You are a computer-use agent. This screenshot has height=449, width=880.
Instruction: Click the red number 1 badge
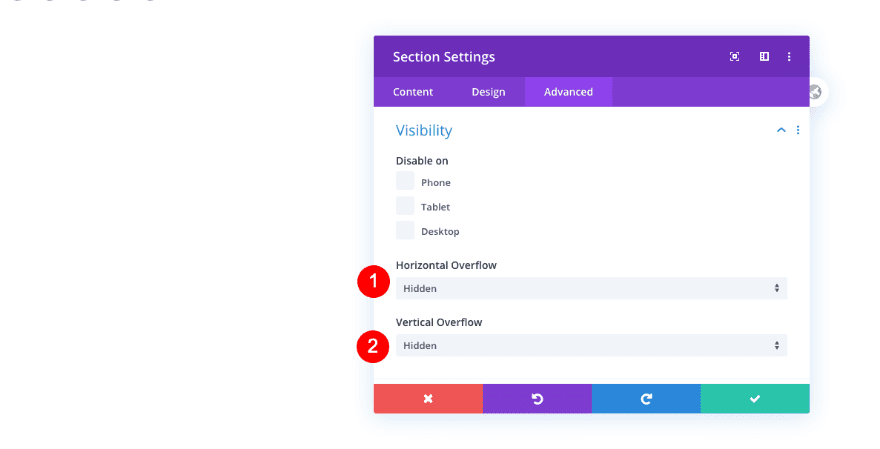[x=373, y=283]
